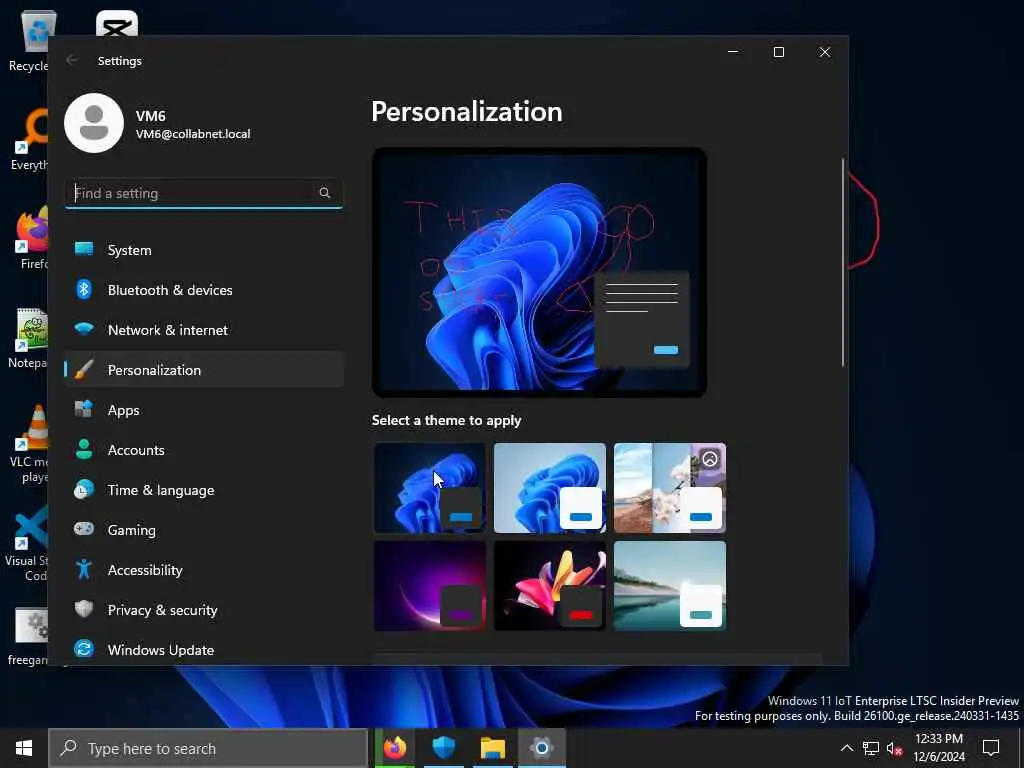Go to Accounts settings
Screen dimensions: 1024x768
click(x=204, y=450)
